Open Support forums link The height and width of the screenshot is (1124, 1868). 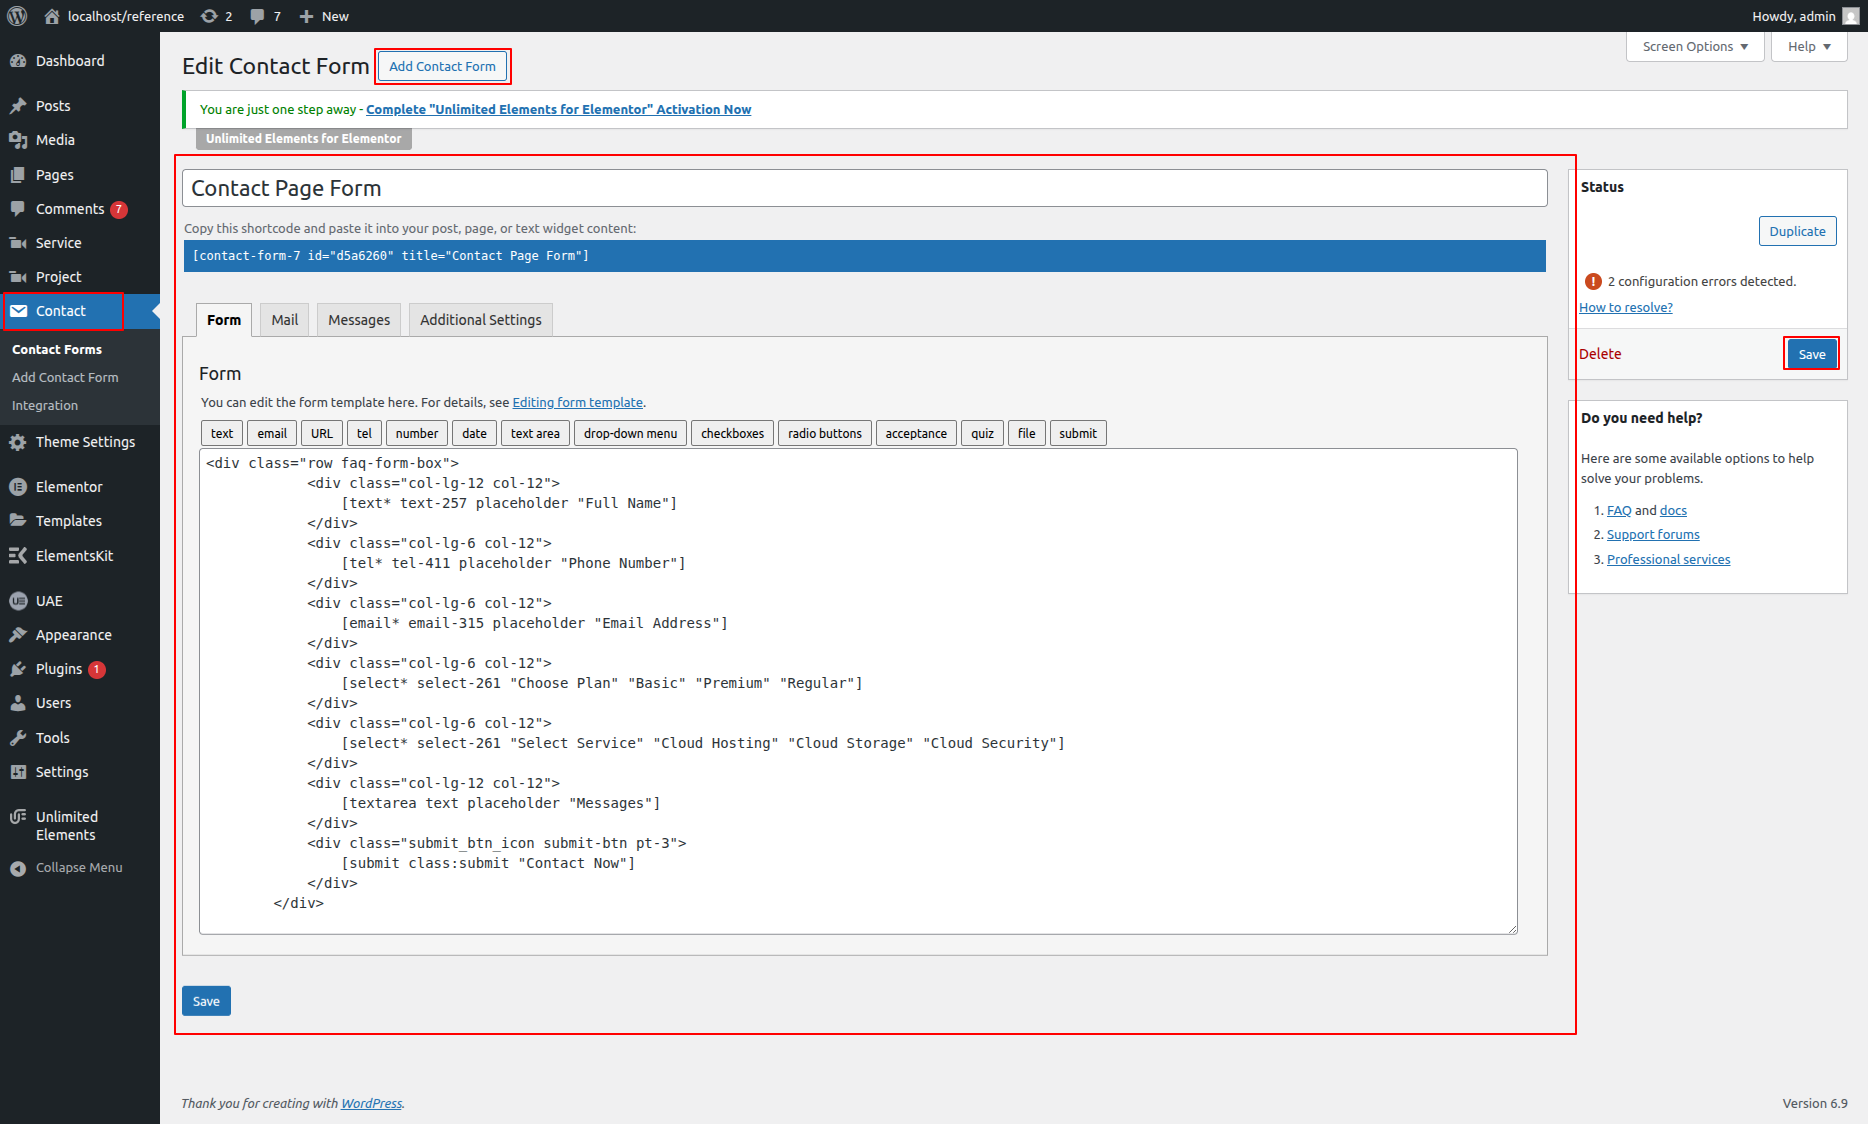coord(1653,535)
